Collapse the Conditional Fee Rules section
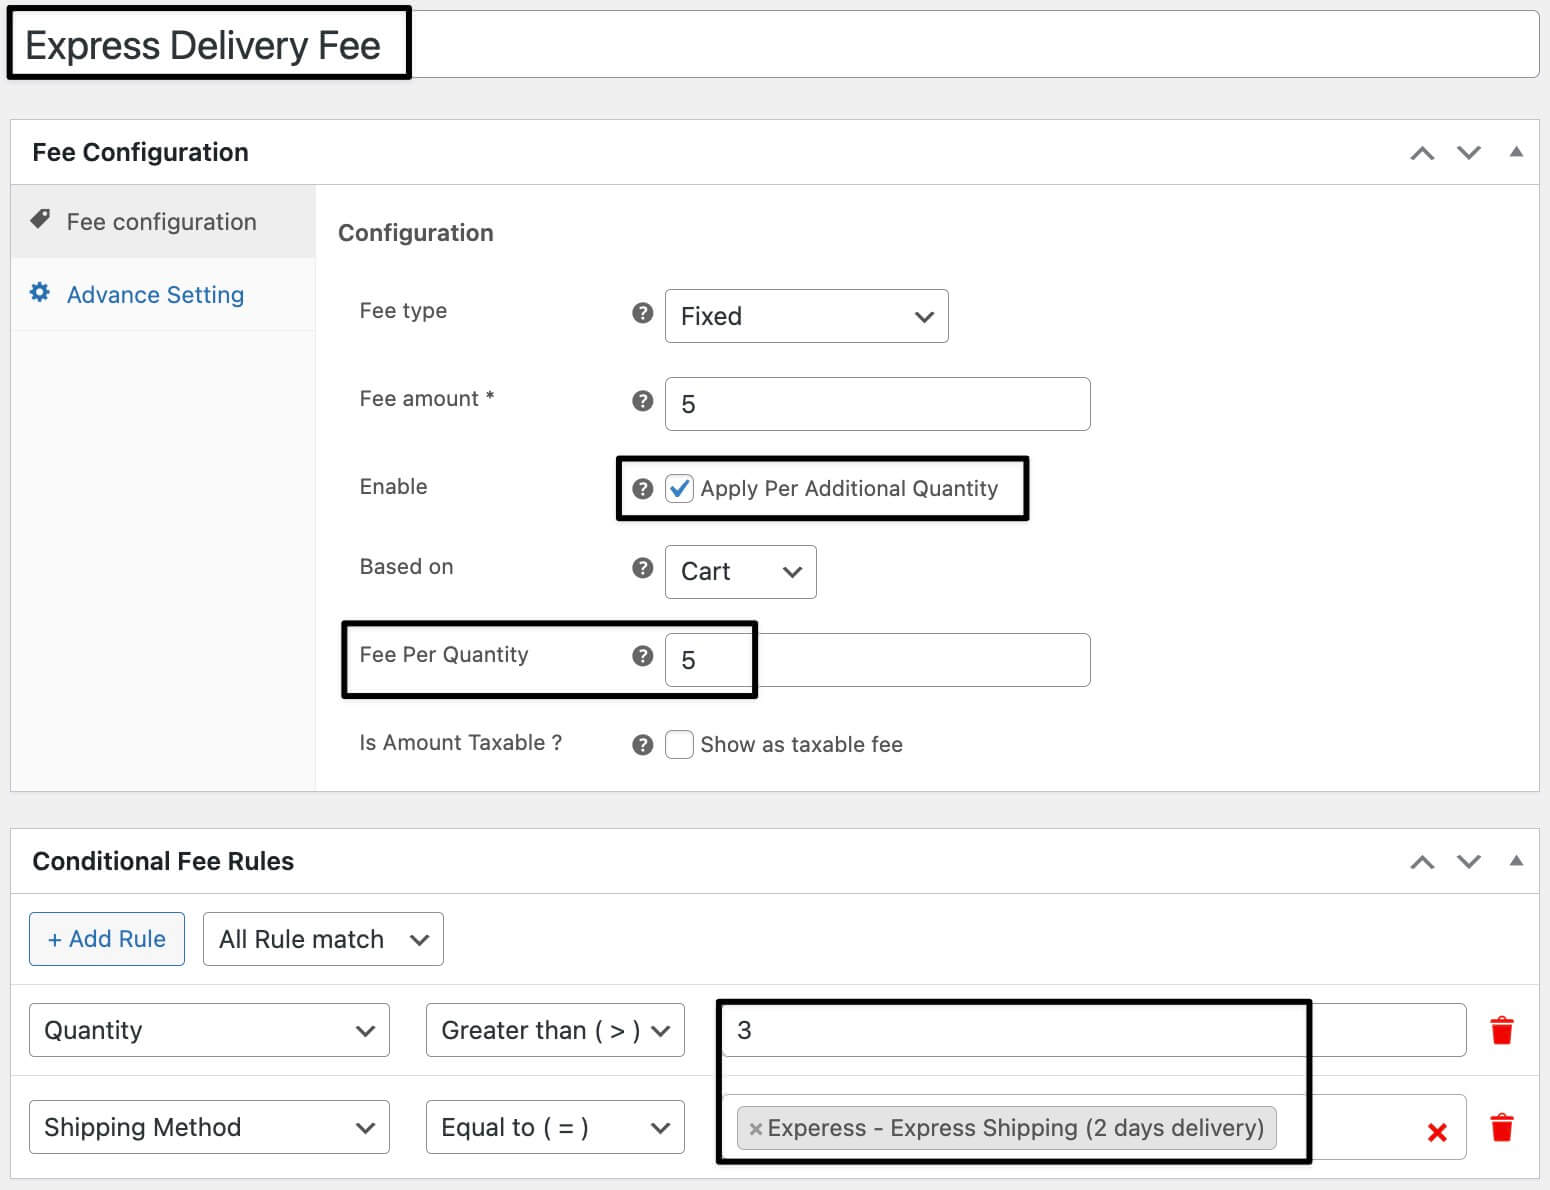This screenshot has height=1190, width=1550. pyautogui.click(x=1517, y=860)
